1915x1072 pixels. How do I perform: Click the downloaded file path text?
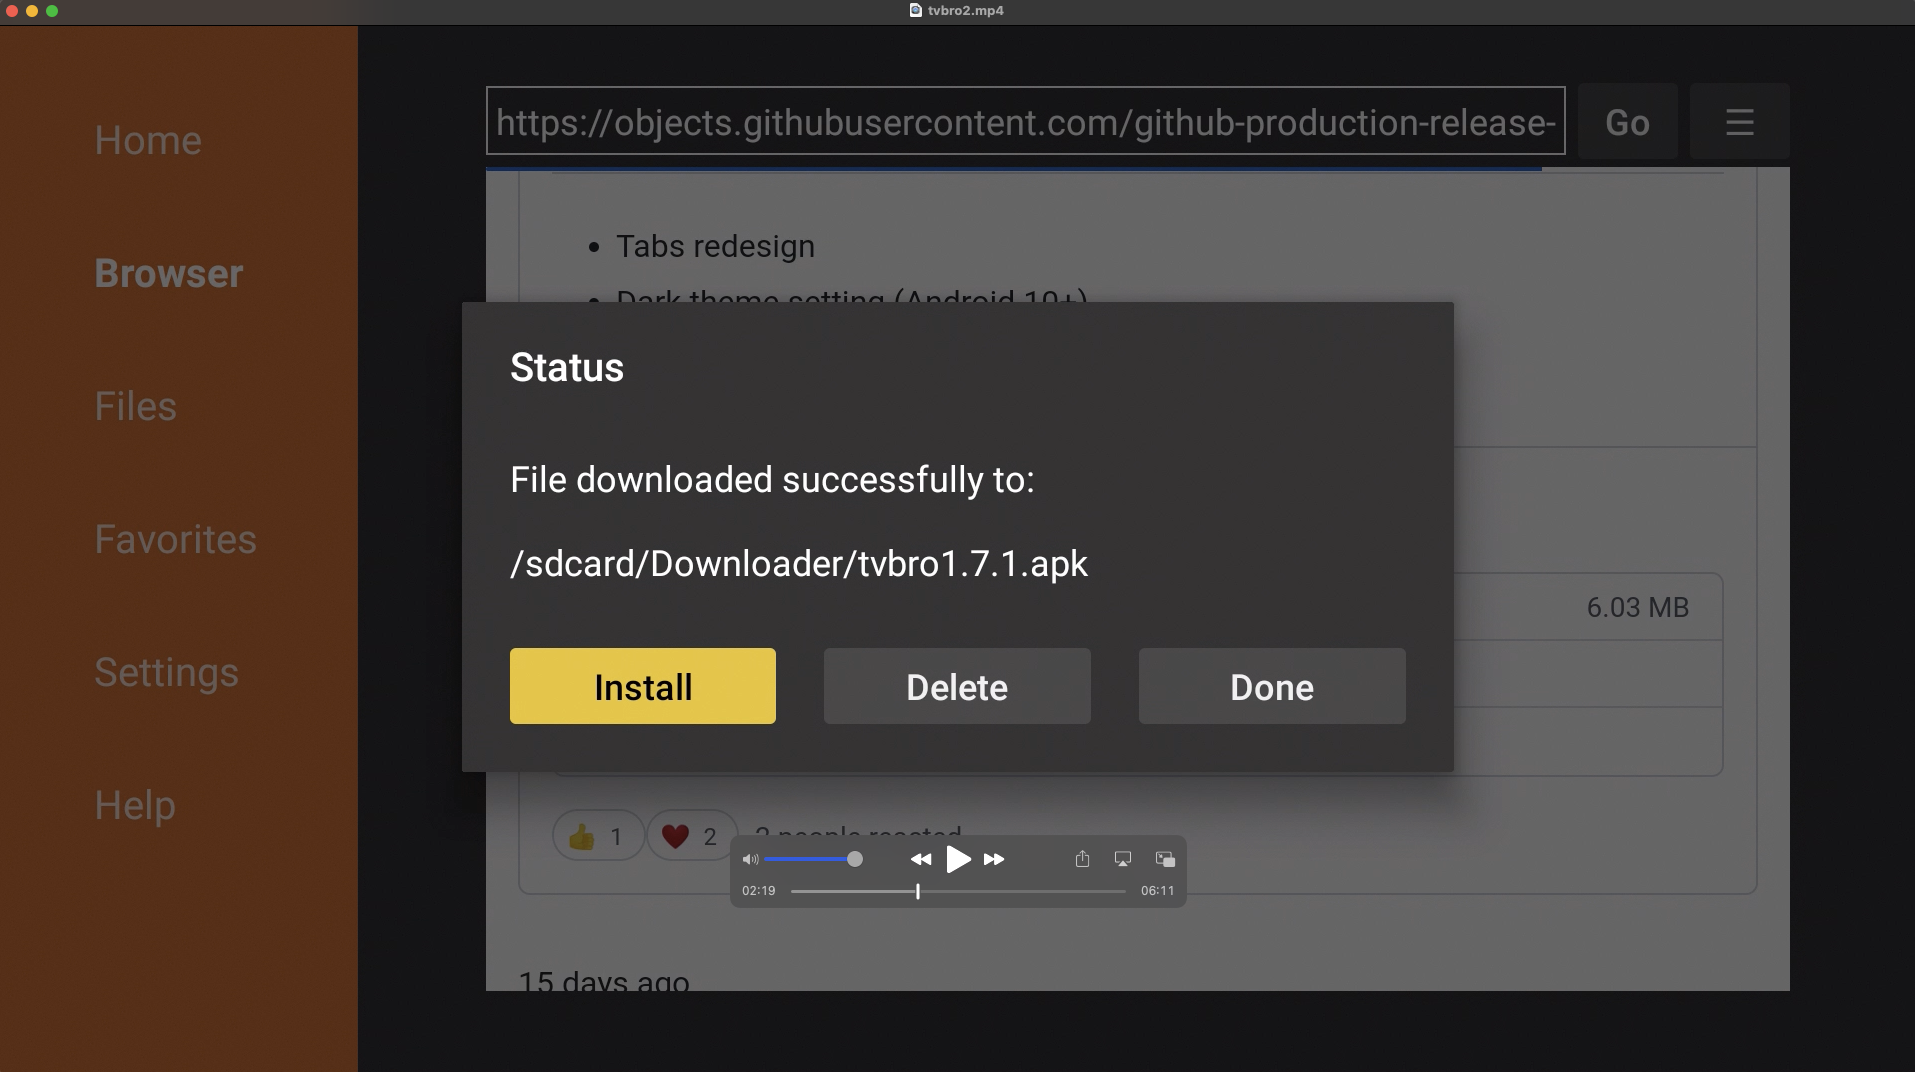[799, 563]
